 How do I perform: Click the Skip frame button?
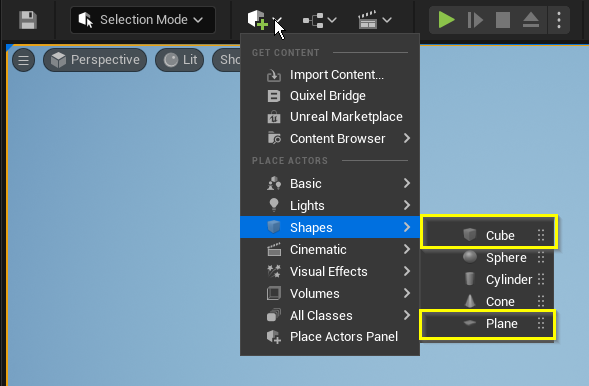[x=475, y=20]
